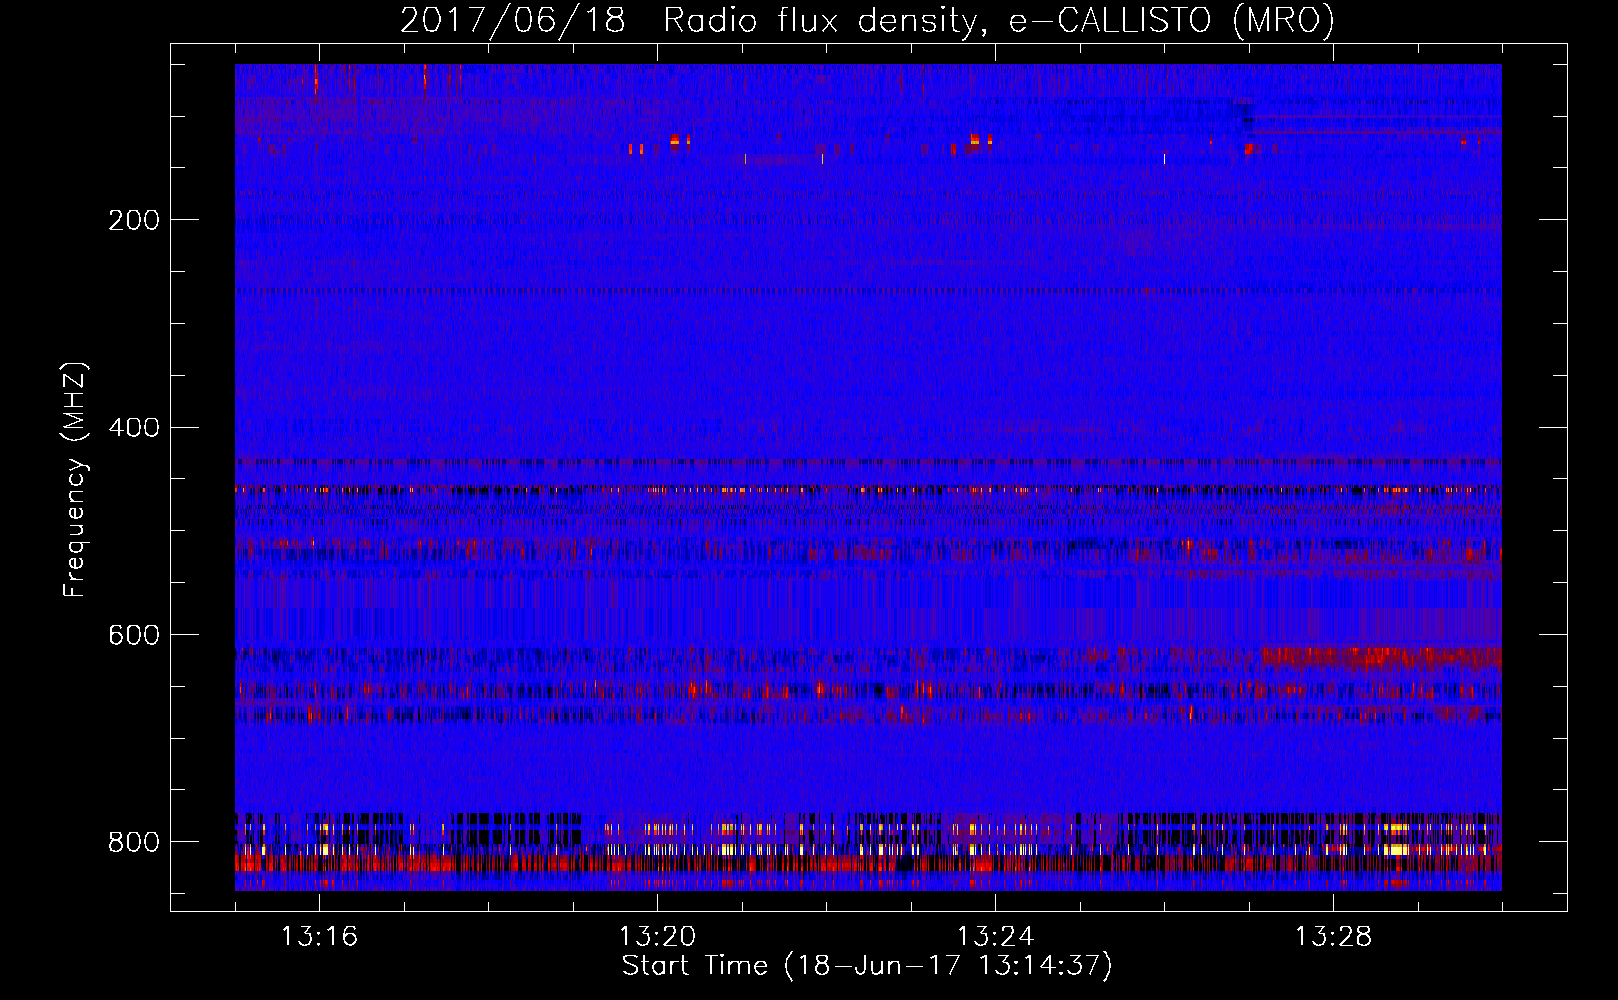Click the 13:20 time tick label
The height and width of the screenshot is (1000, 1618).
pyautogui.click(x=657, y=937)
